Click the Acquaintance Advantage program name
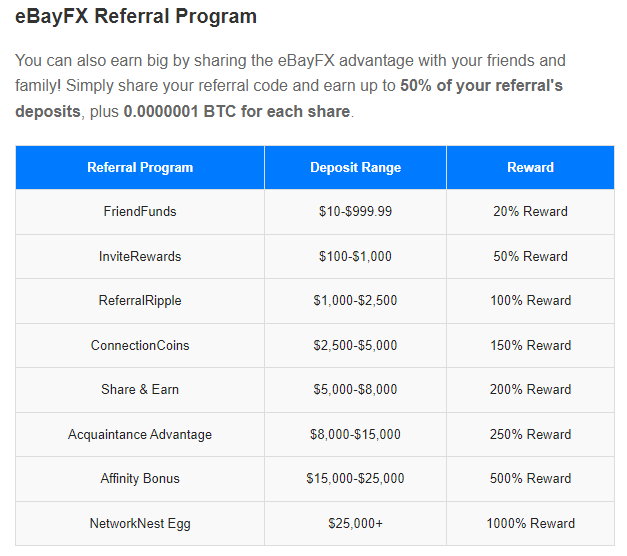 [140, 435]
